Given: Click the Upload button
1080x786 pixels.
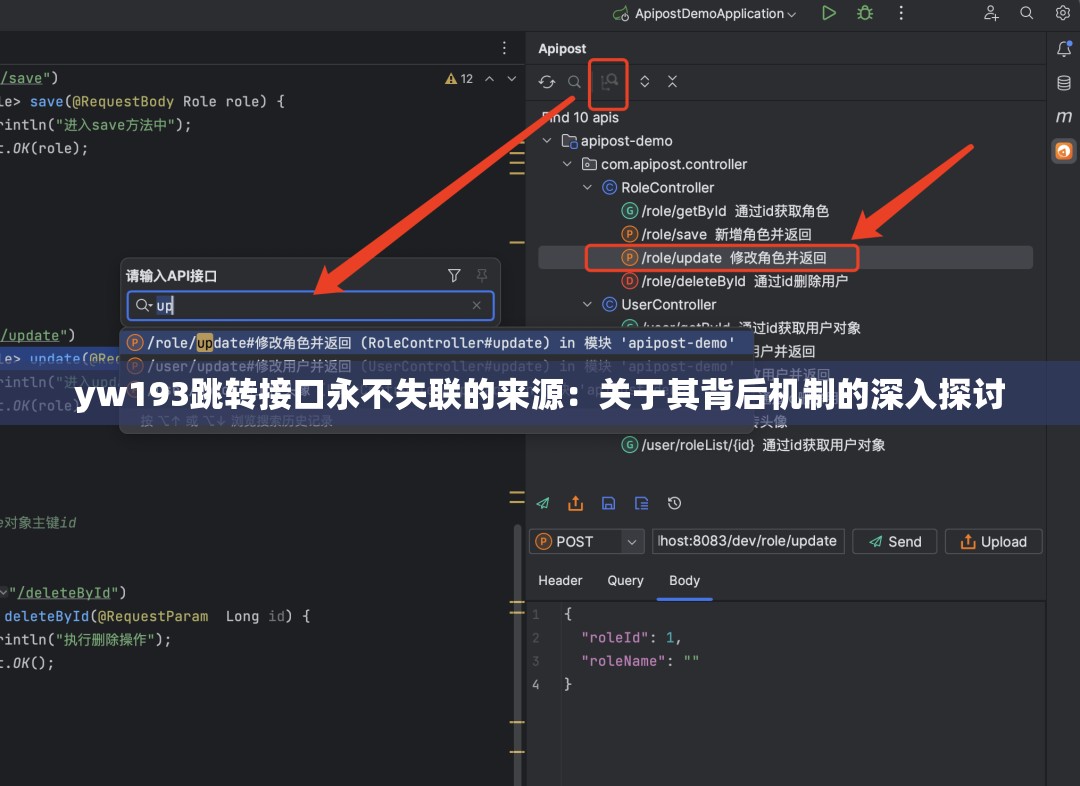Looking at the screenshot, I should tap(993, 541).
